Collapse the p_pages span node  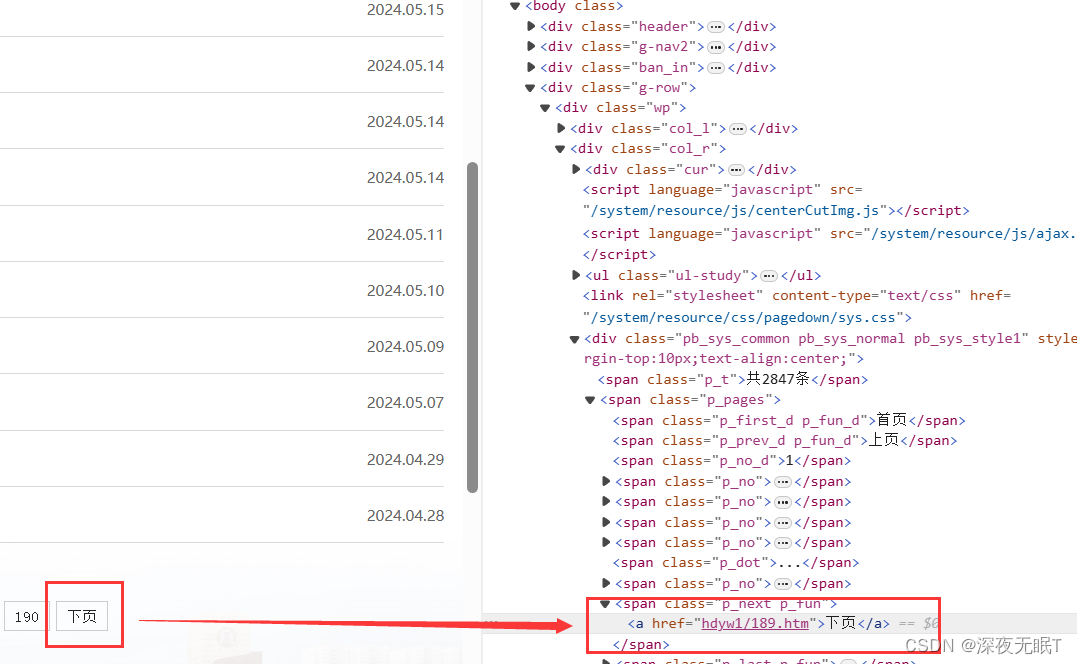coord(590,400)
